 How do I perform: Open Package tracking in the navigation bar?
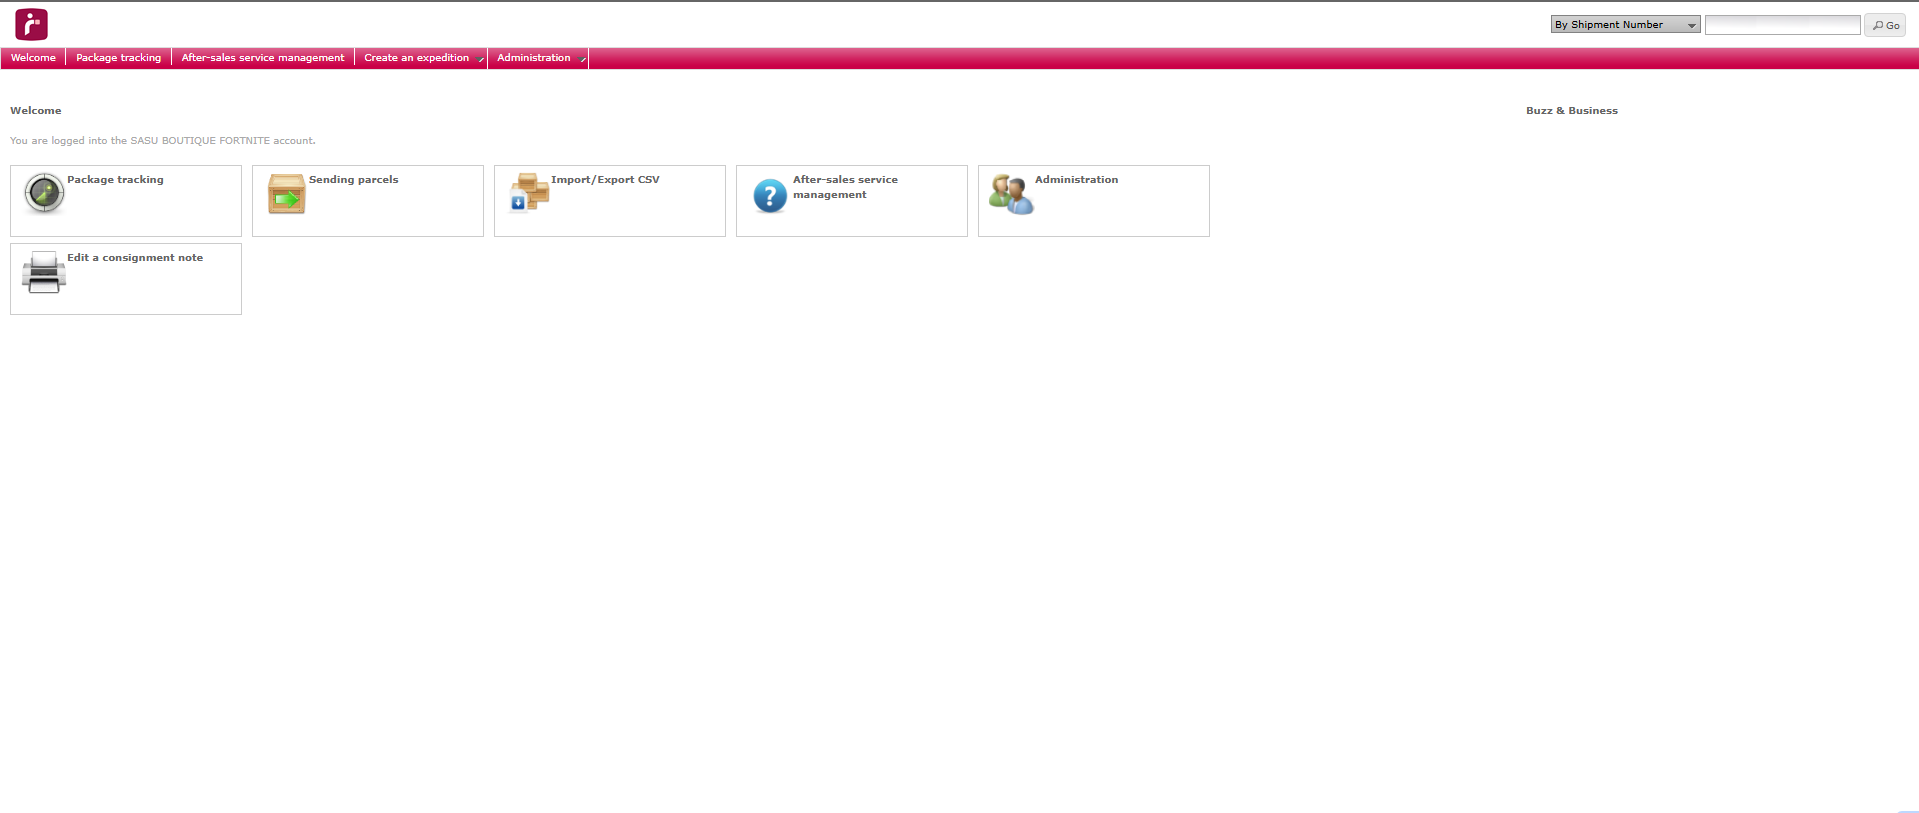click(118, 58)
